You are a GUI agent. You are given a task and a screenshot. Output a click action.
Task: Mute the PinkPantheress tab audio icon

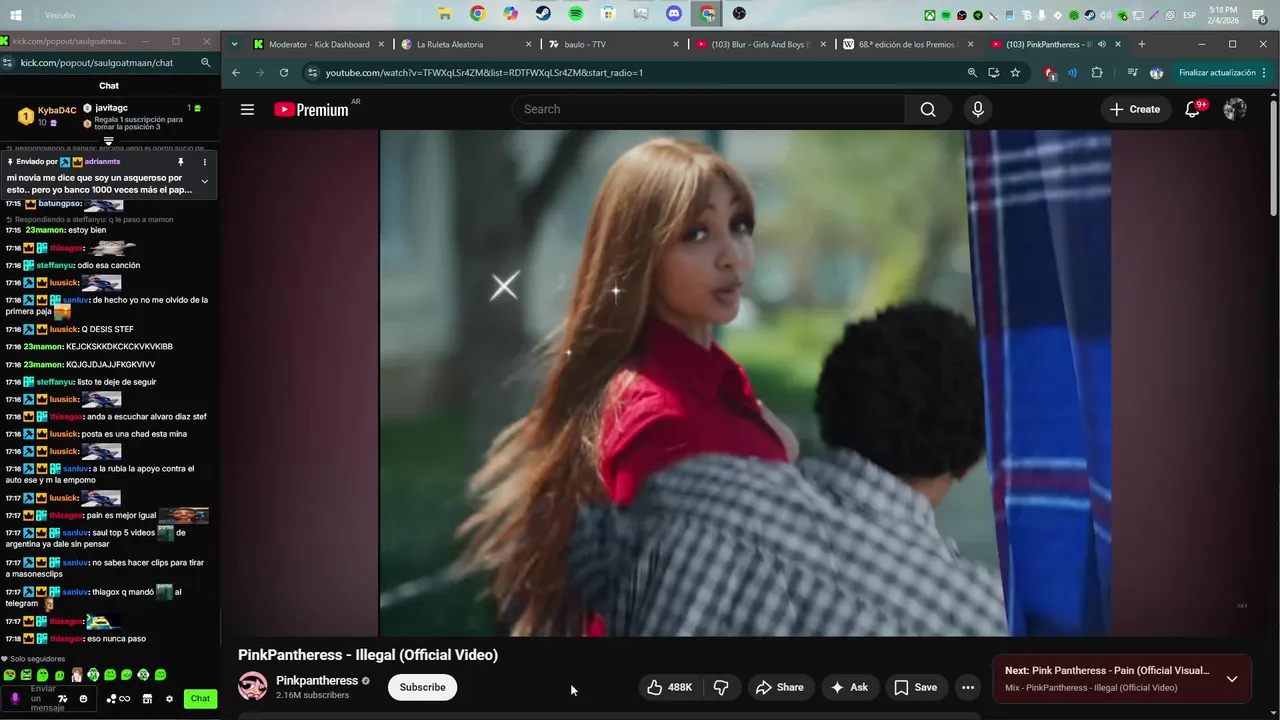(x=1102, y=44)
